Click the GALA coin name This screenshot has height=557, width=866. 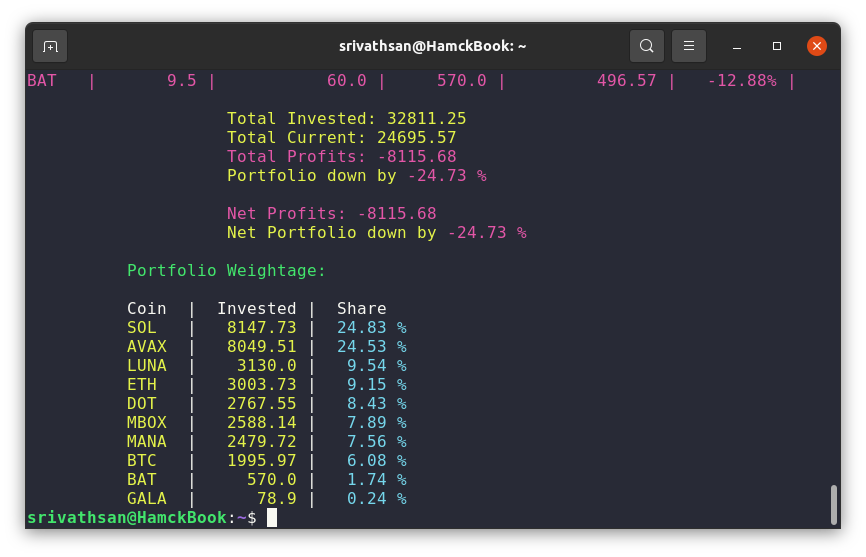(x=146, y=498)
